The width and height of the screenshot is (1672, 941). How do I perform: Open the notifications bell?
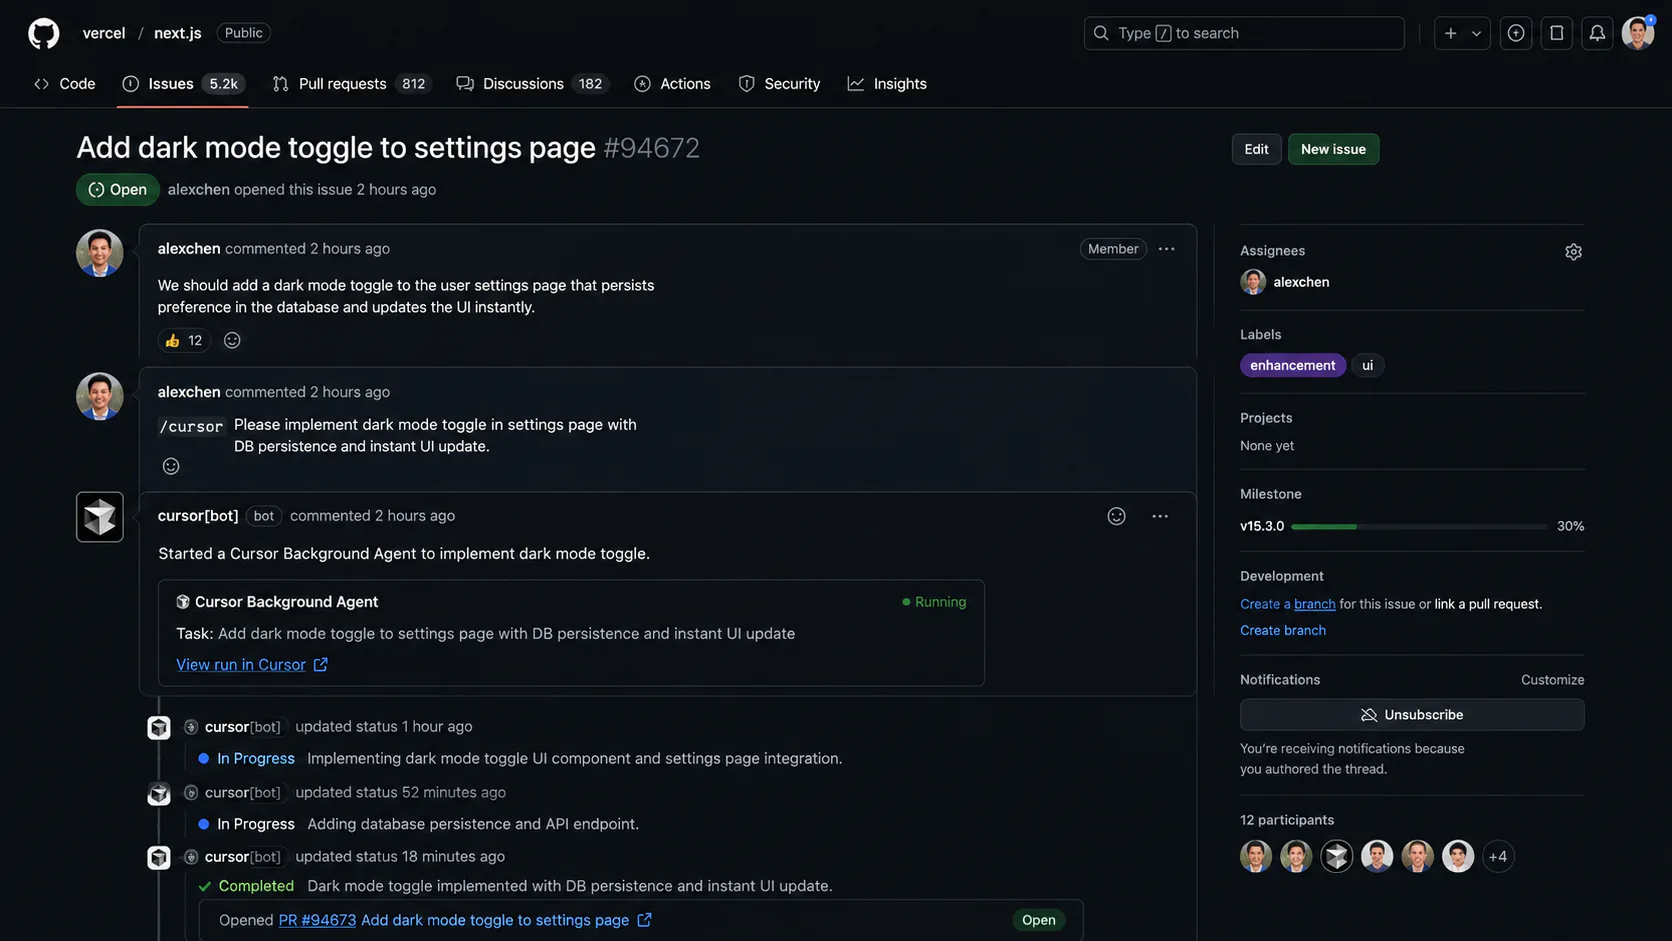[x=1597, y=33]
